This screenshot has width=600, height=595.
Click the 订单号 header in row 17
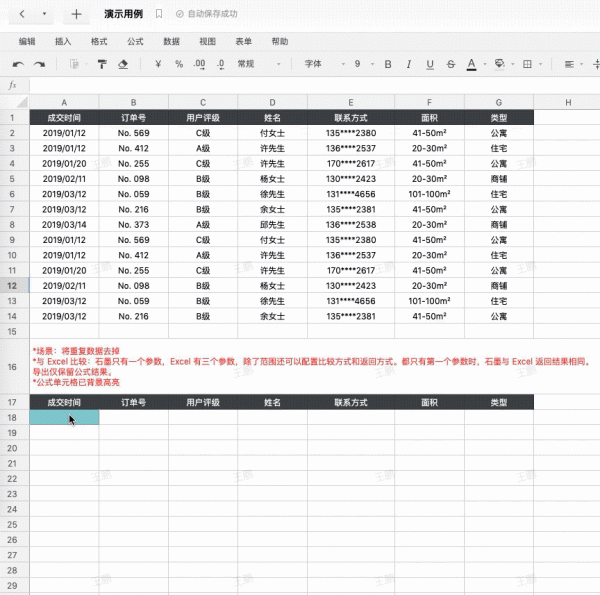tap(134, 402)
